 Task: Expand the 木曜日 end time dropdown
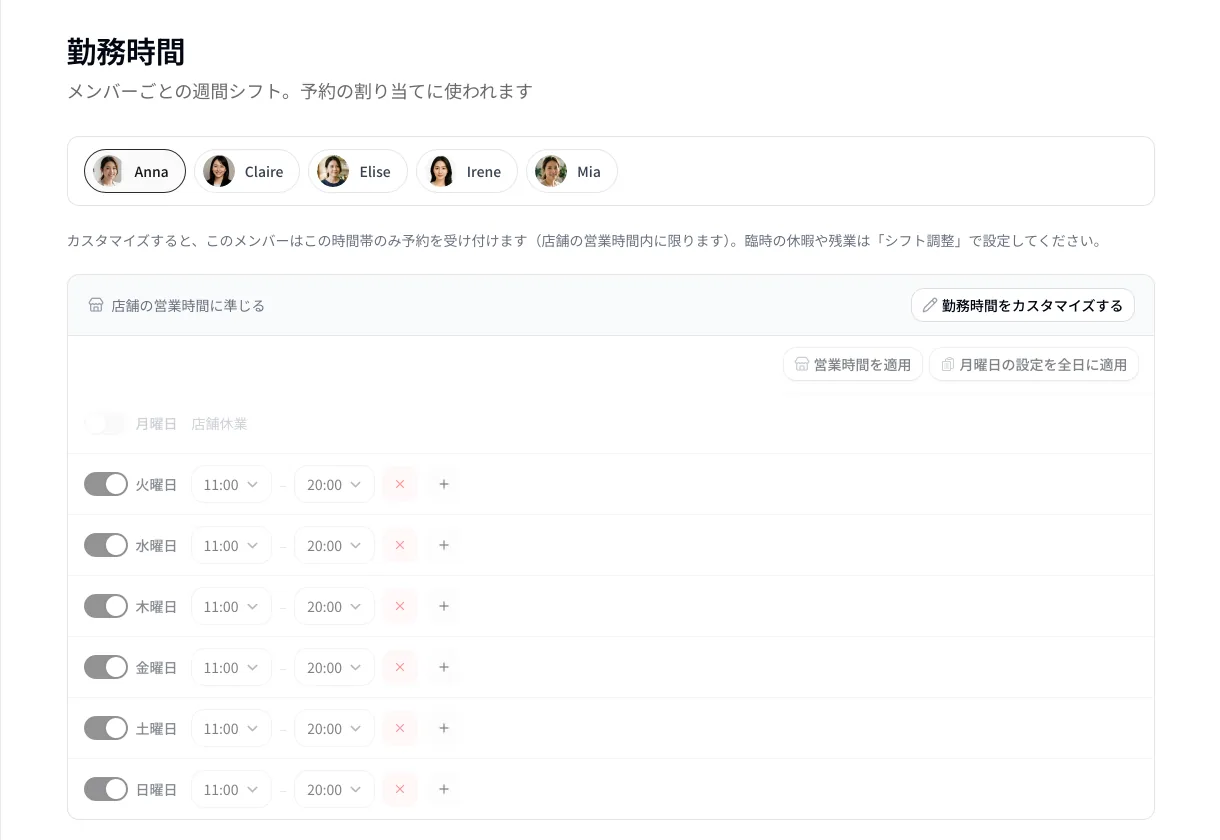coord(334,606)
